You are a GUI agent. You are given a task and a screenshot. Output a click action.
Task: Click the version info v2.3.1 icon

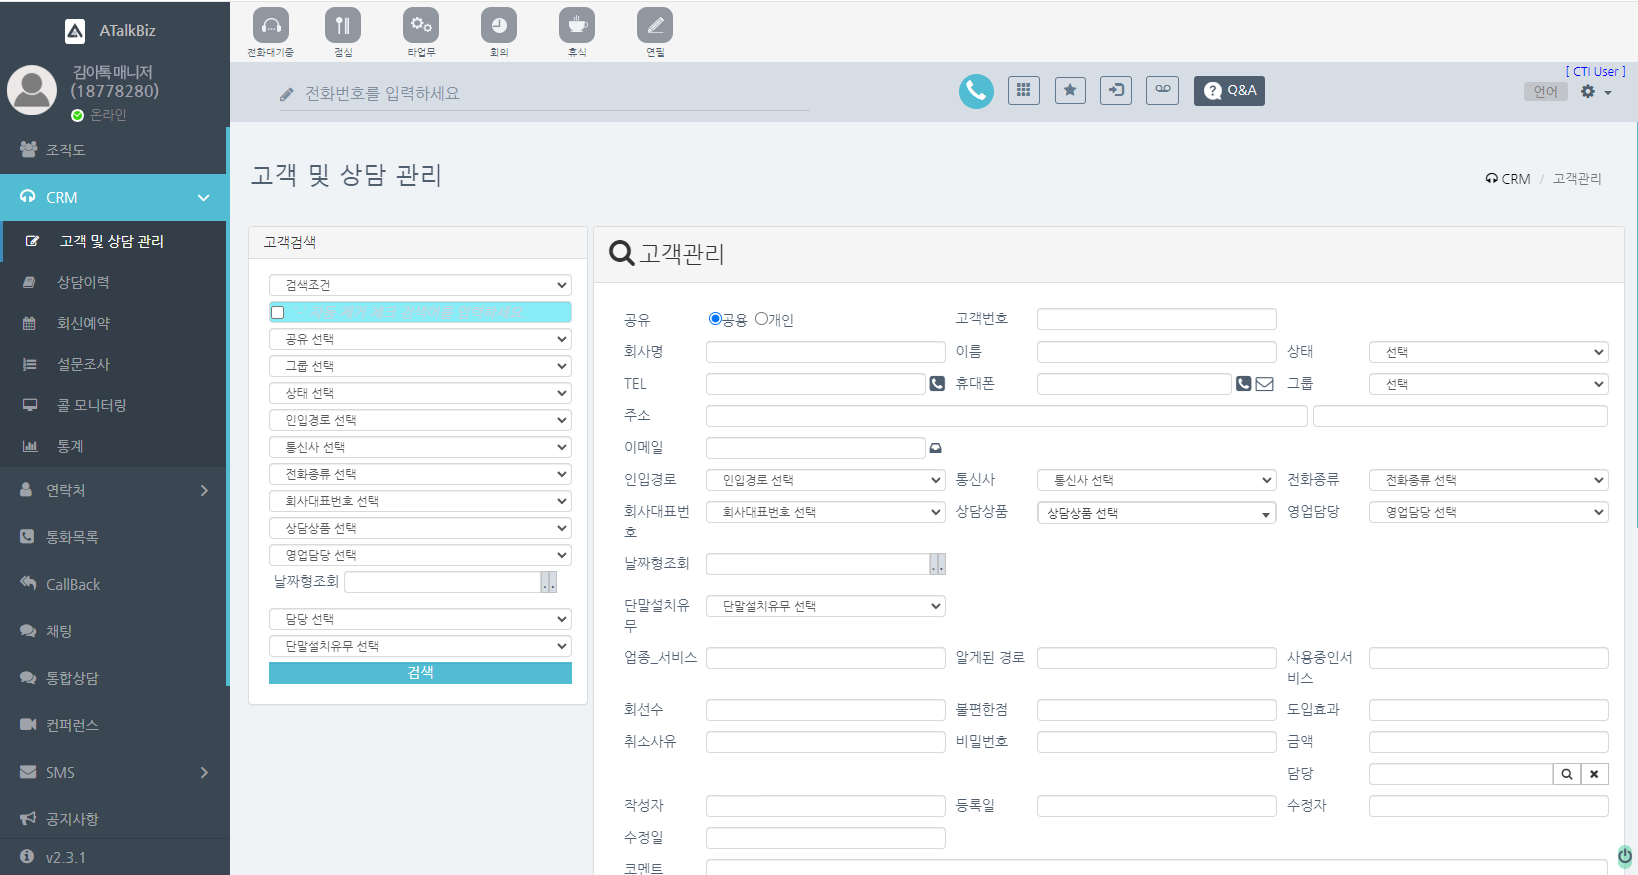pos(27,856)
